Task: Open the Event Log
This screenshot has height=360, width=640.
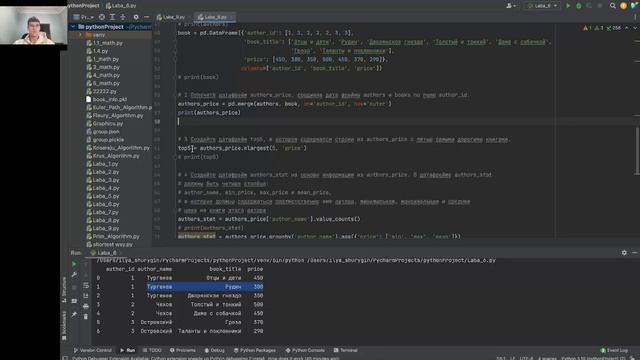Action: 614,350
